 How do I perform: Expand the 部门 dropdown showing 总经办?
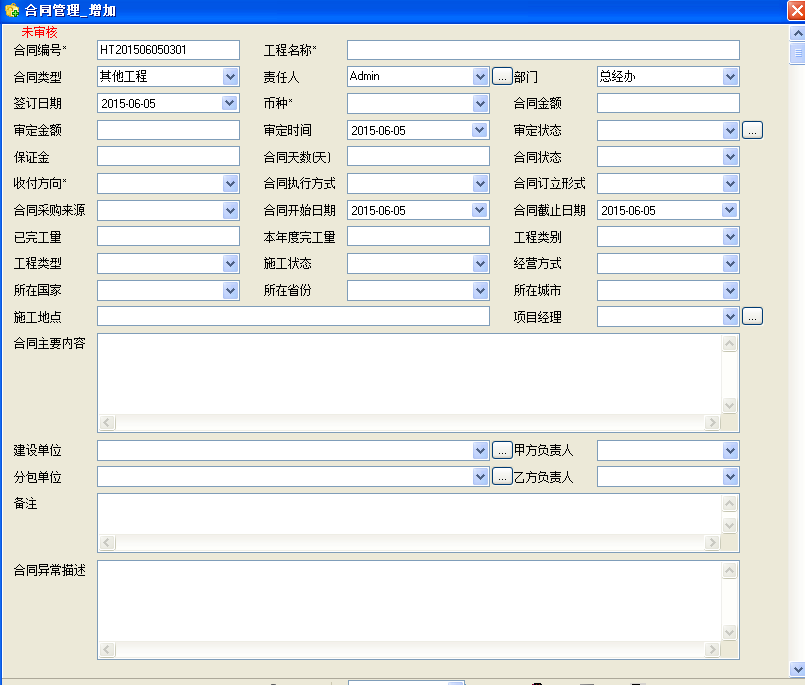[x=730, y=77]
